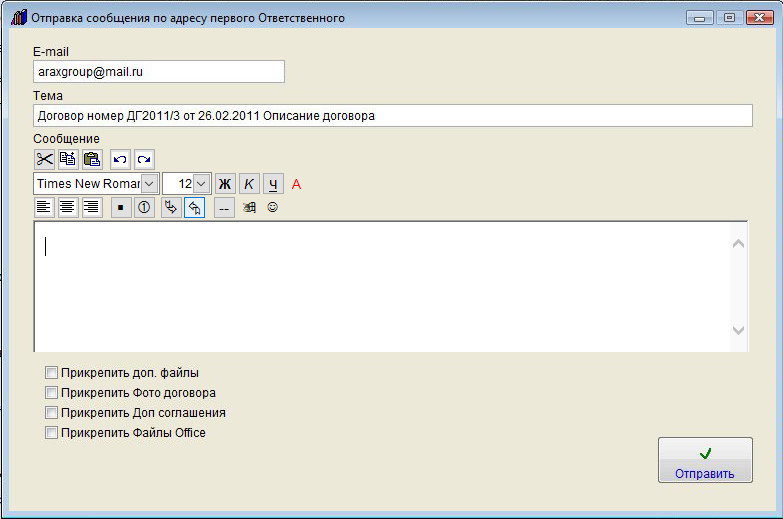The width and height of the screenshot is (783, 519).
Task: Close the message sending window
Action: tap(760, 18)
